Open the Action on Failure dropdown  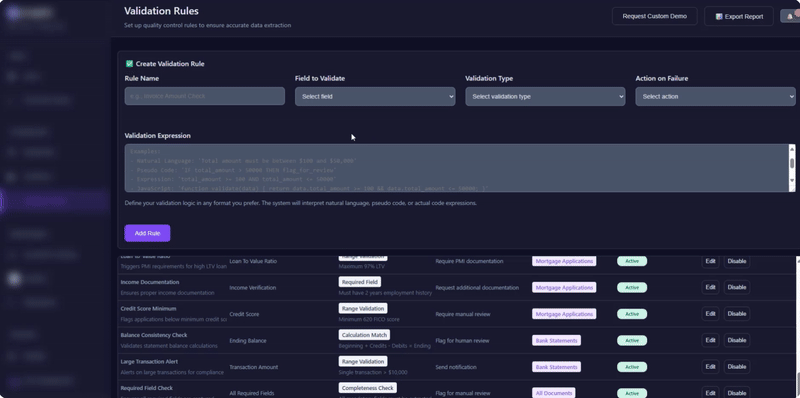[x=715, y=96]
